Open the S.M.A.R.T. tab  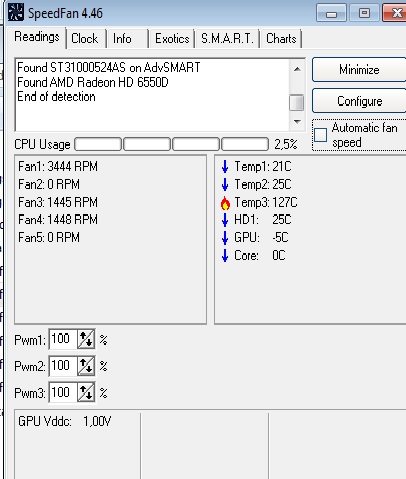coord(228,39)
